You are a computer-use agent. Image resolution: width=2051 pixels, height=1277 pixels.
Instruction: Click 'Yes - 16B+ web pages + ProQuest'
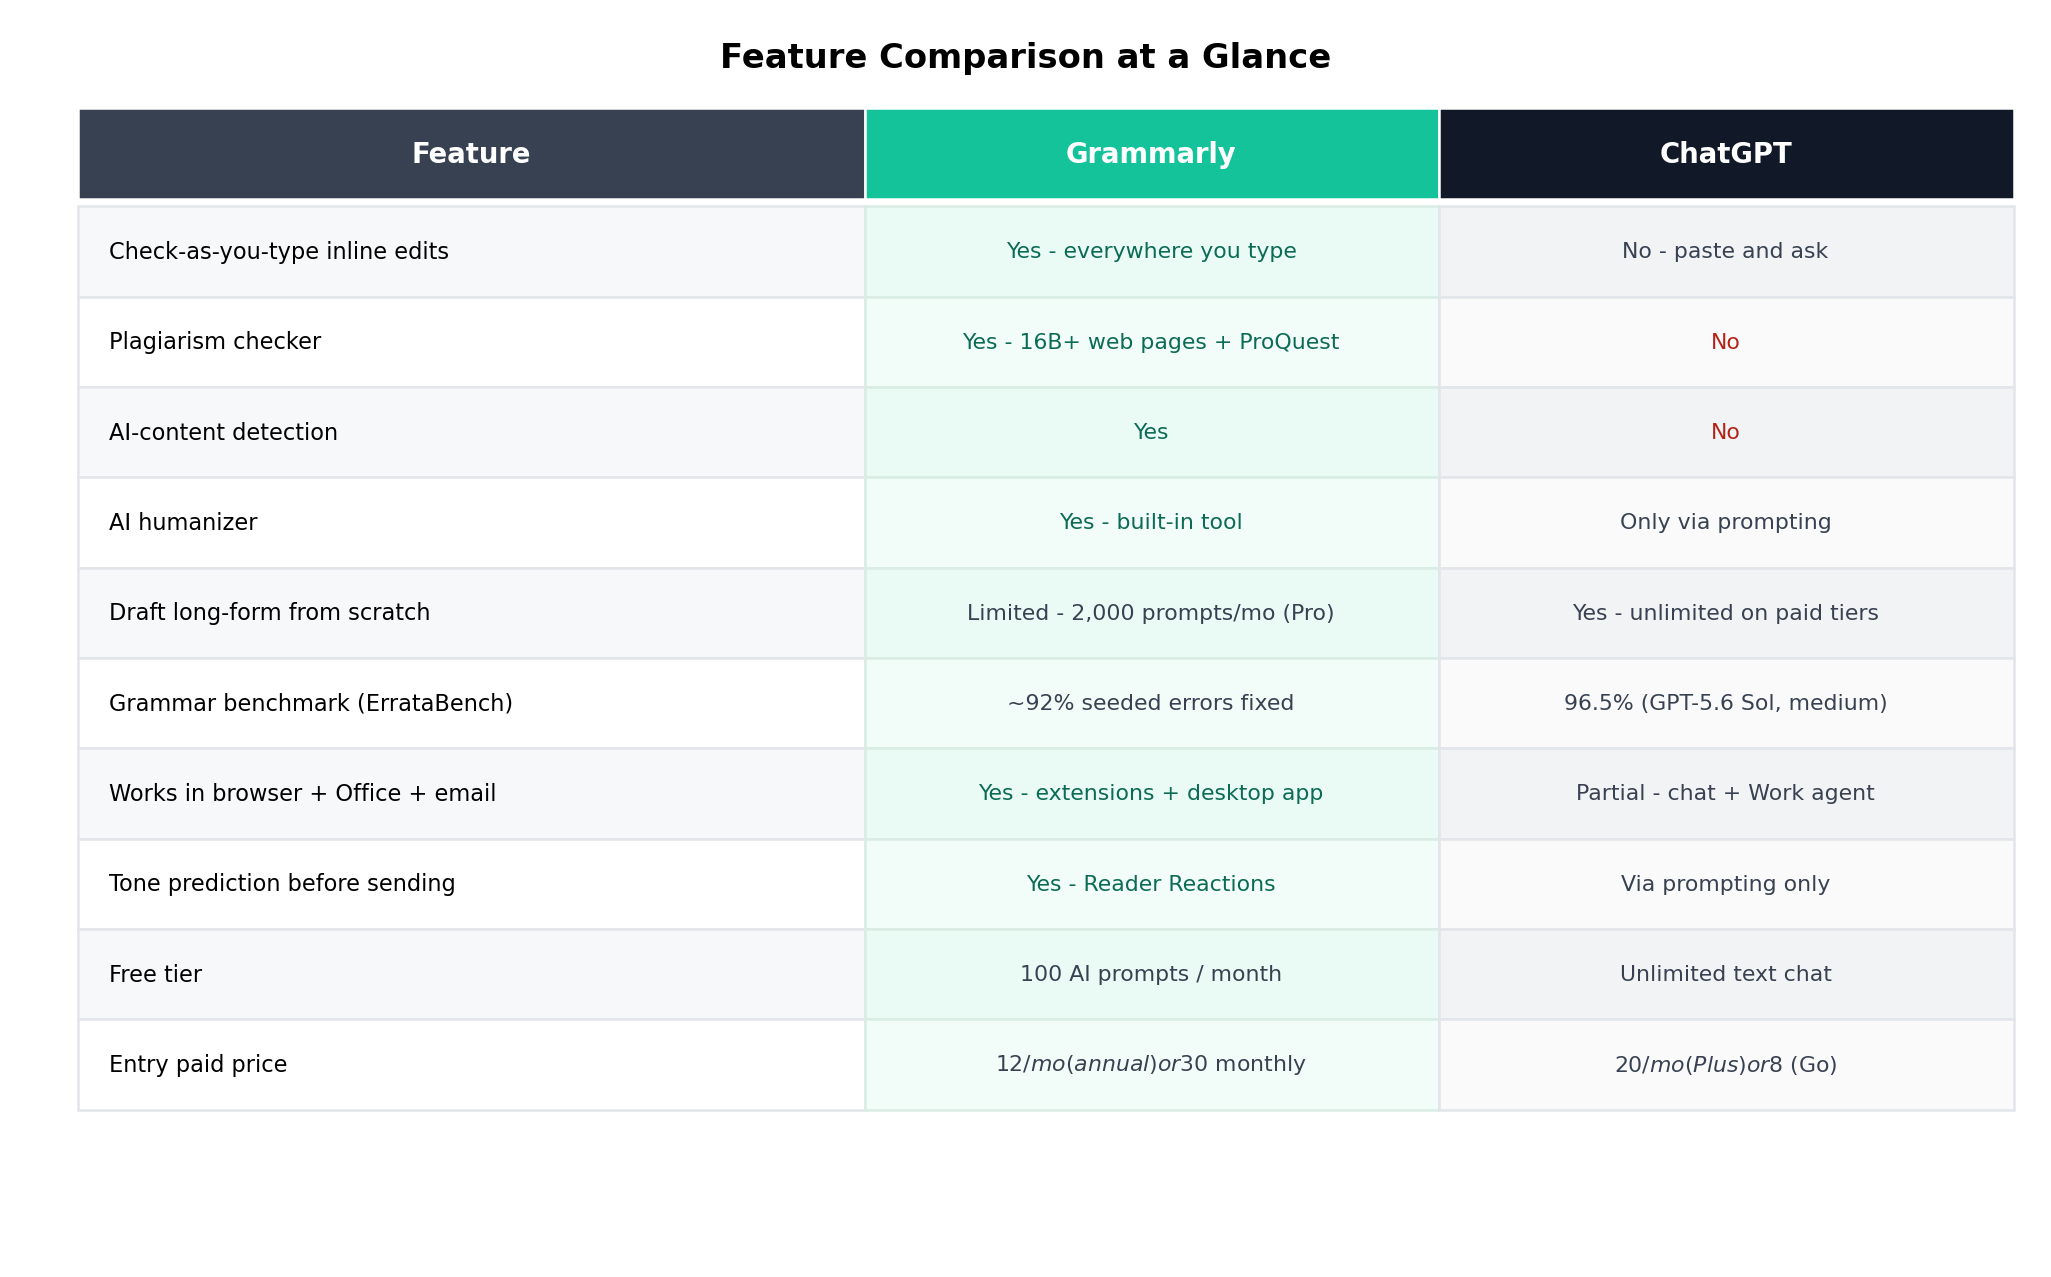(1151, 342)
